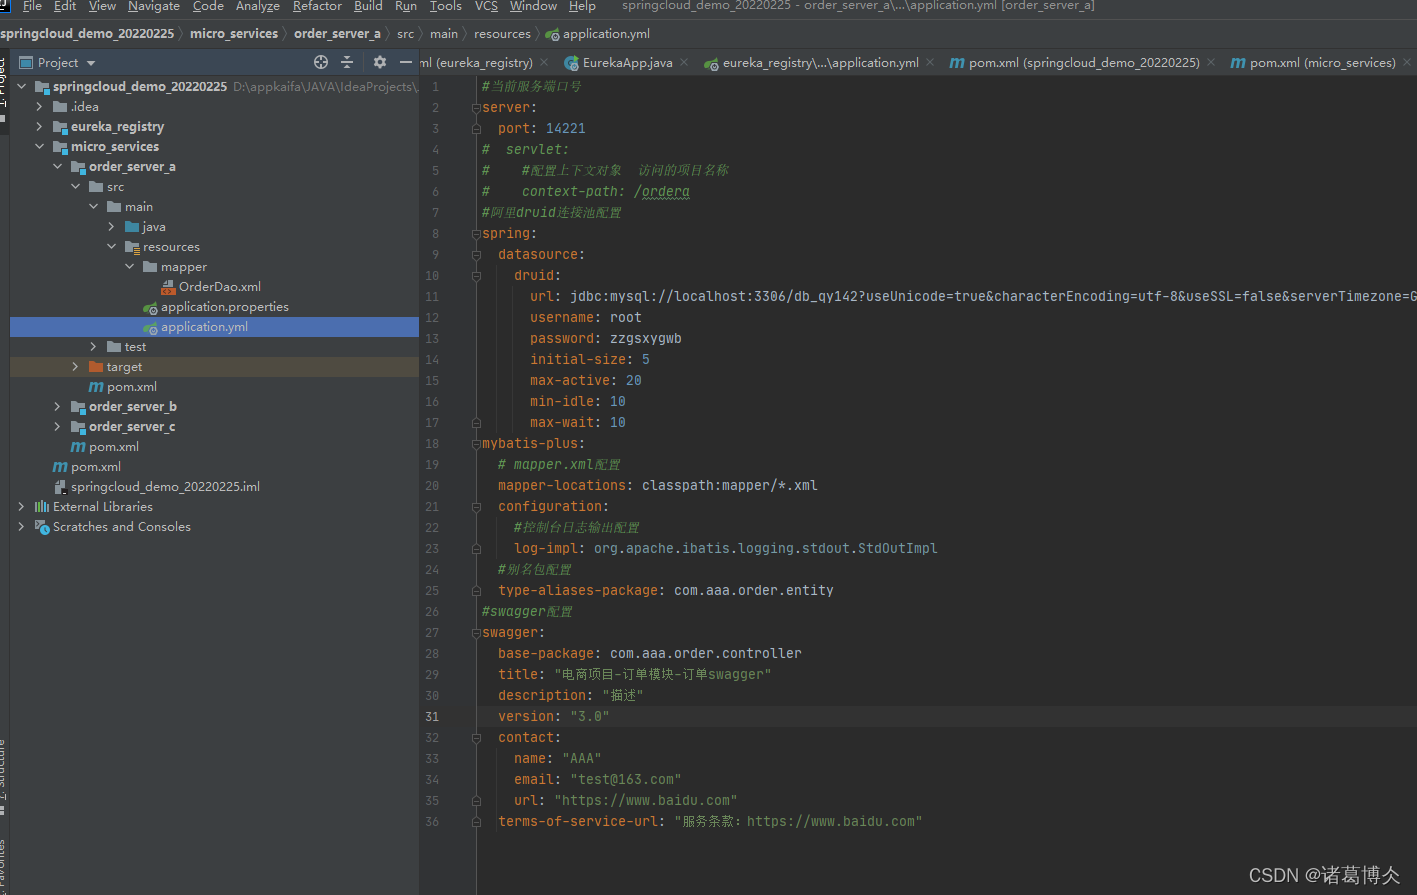
Task: Close the EurekaApp.java tab
Action: (684, 62)
